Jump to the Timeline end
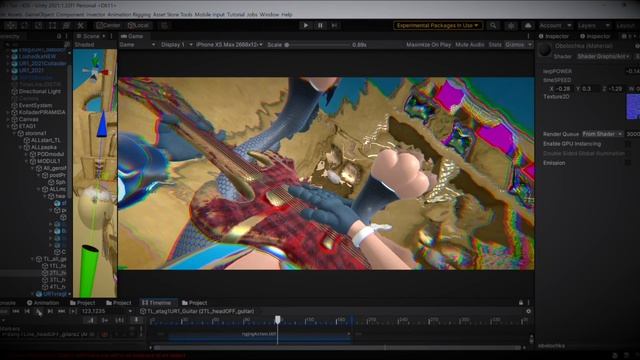Viewport: 640px width, 360px height. click(61, 311)
